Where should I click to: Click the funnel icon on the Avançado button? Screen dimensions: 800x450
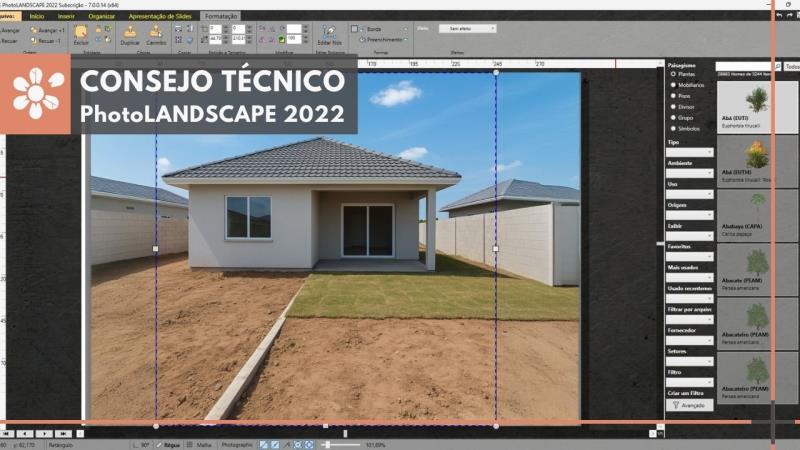coord(676,405)
